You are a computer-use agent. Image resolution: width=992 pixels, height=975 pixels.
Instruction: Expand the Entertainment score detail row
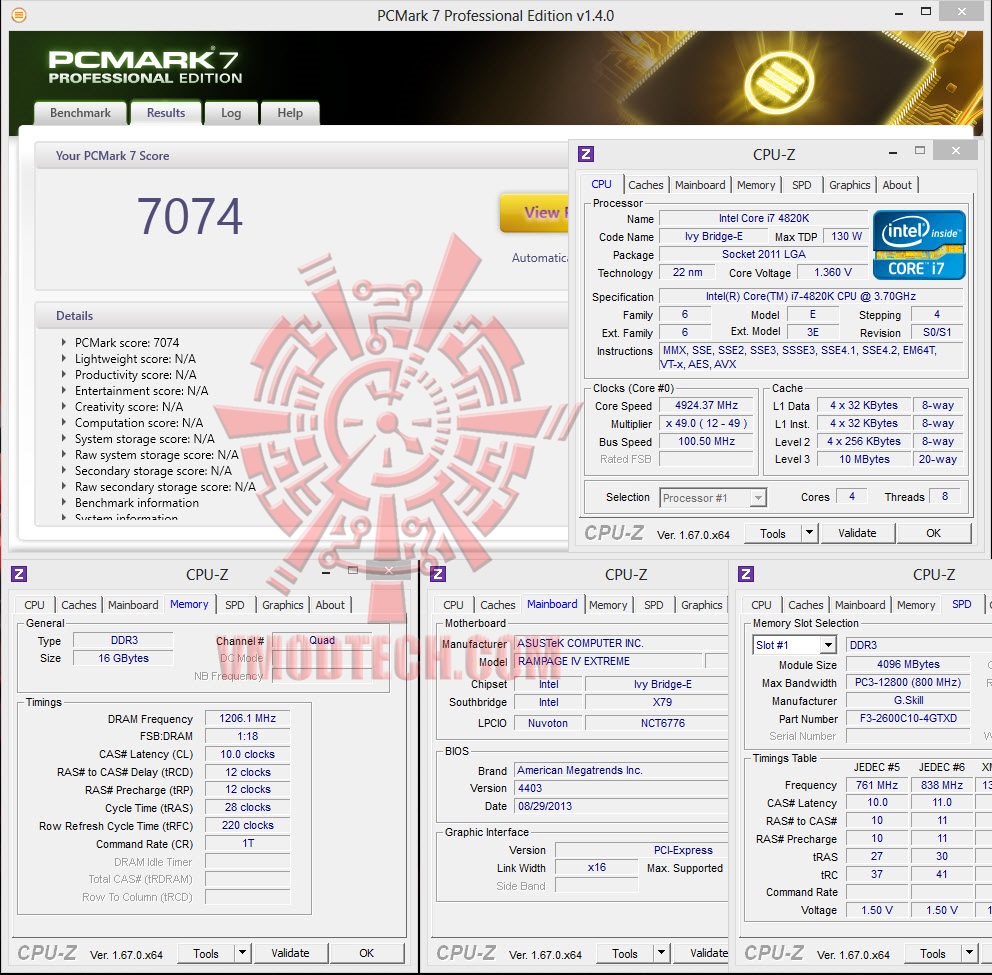pyautogui.click(x=63, y=390)
